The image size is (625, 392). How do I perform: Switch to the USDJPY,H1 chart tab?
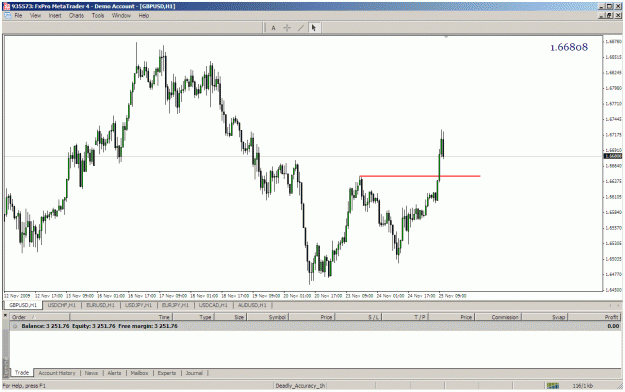(139, 305)
